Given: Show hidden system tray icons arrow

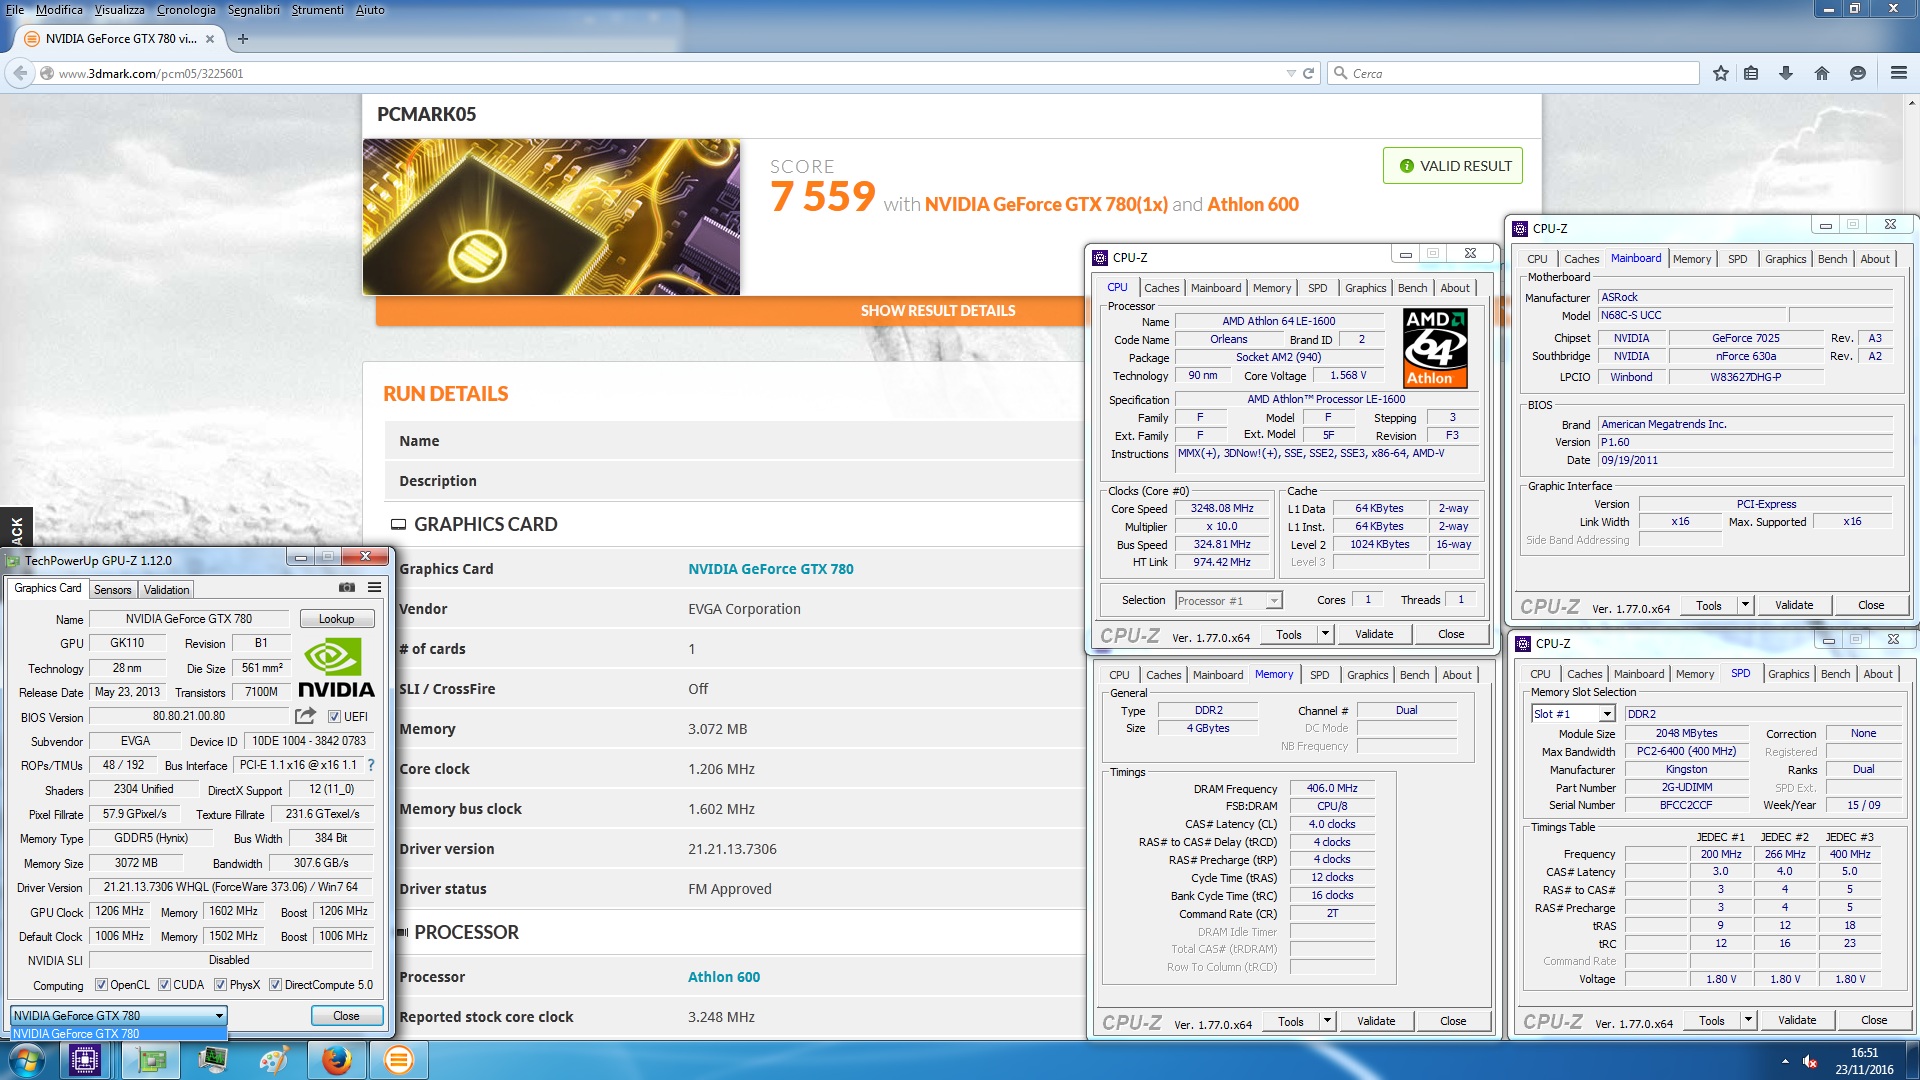Looking at the screenshot, I should (1785, 1062).
